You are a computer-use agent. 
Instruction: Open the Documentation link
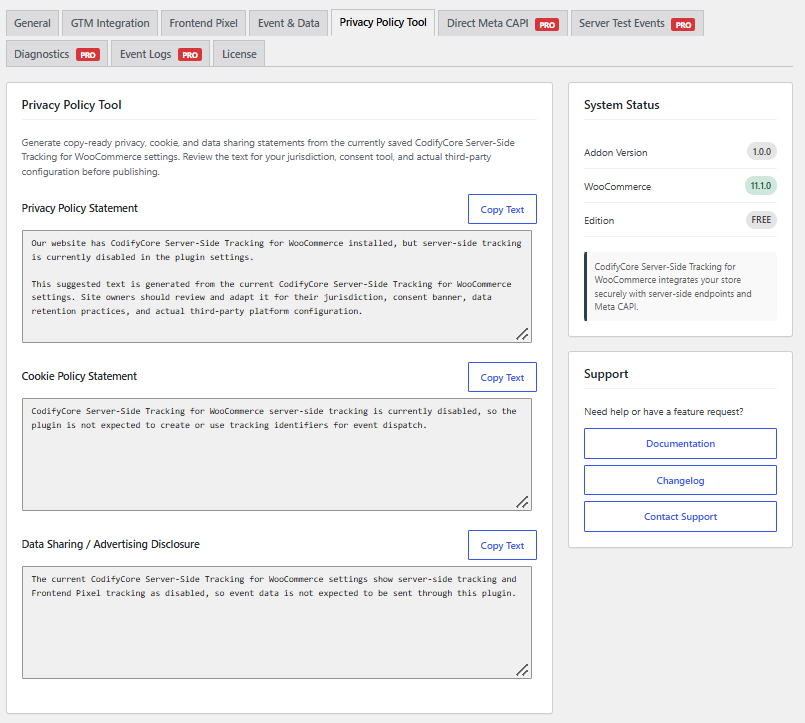click(680, 443)
